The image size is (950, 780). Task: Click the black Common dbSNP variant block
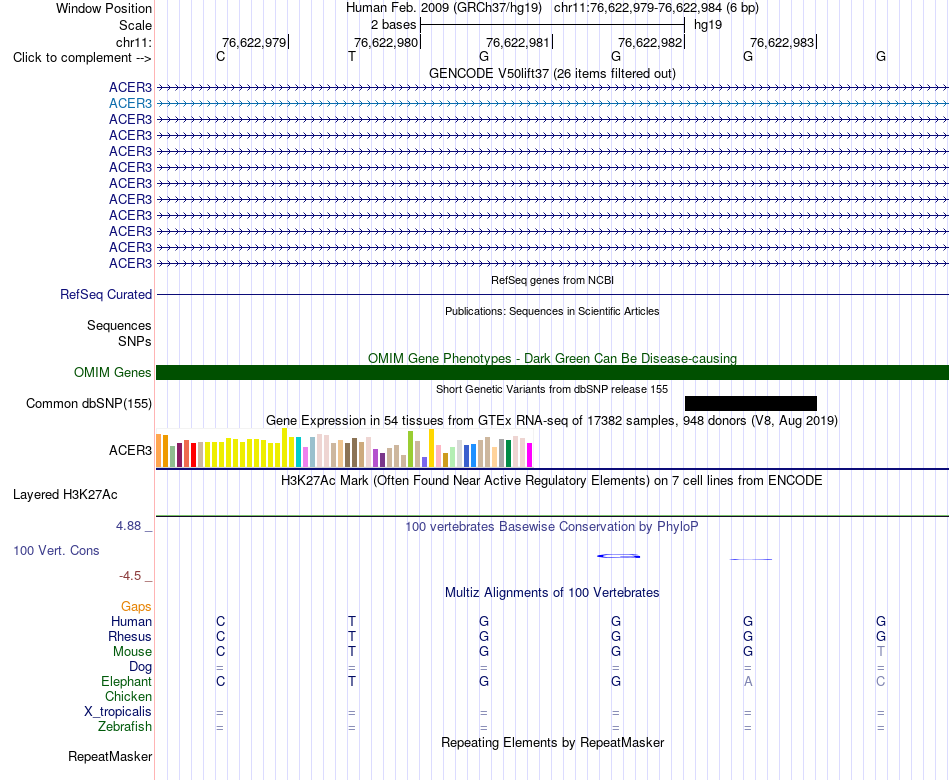pyautogui.click(x=751, y=404)
